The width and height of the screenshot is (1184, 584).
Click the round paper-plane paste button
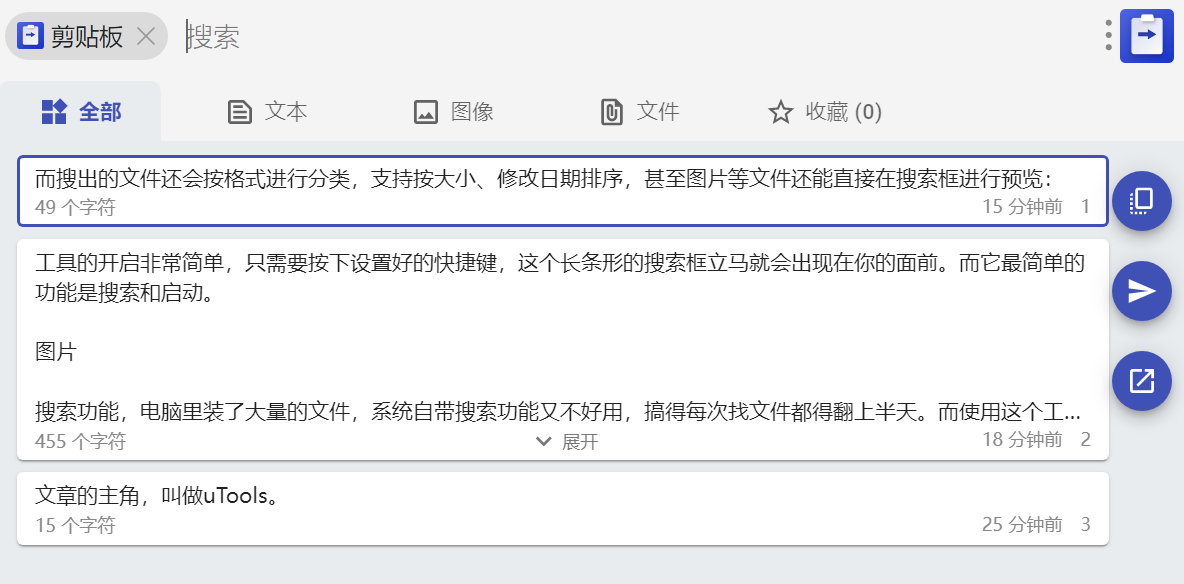coord(1142,291)
